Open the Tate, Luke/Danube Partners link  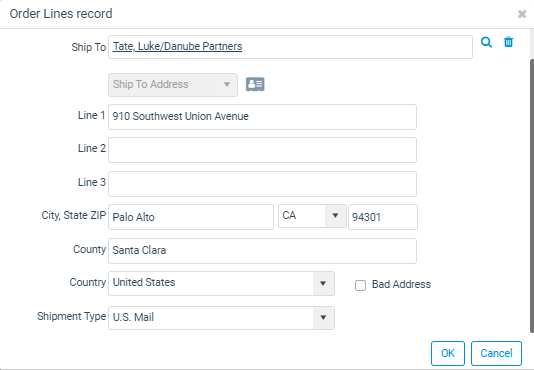click(177, 46)
